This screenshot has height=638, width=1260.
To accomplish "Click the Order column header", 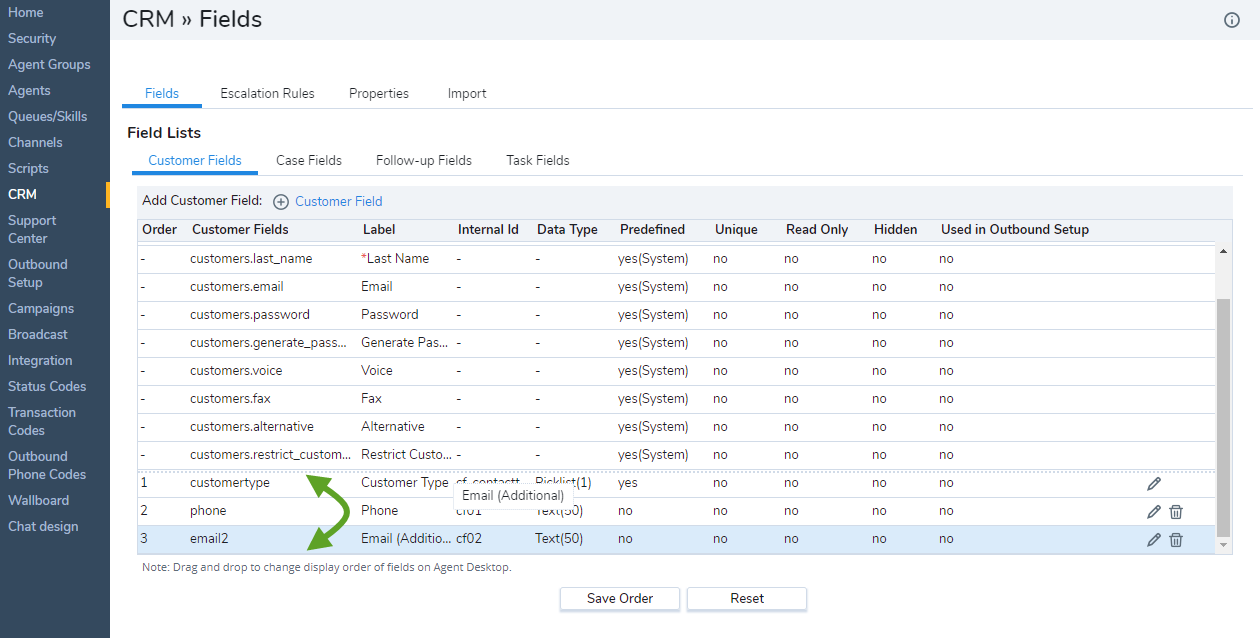I will coord(160,230).
